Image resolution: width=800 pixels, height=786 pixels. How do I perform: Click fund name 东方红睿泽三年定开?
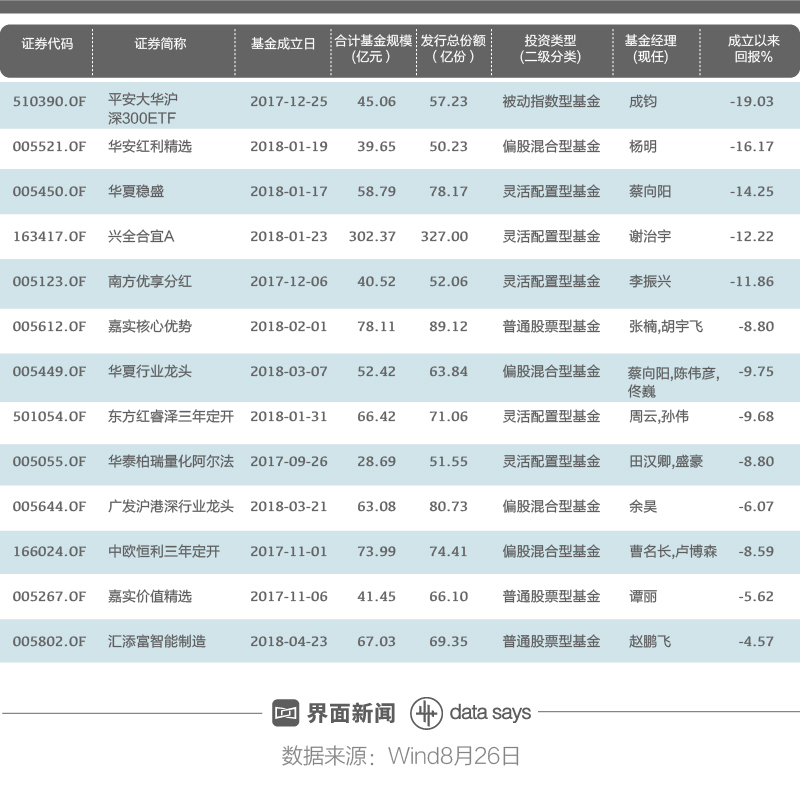coord(171,417)
